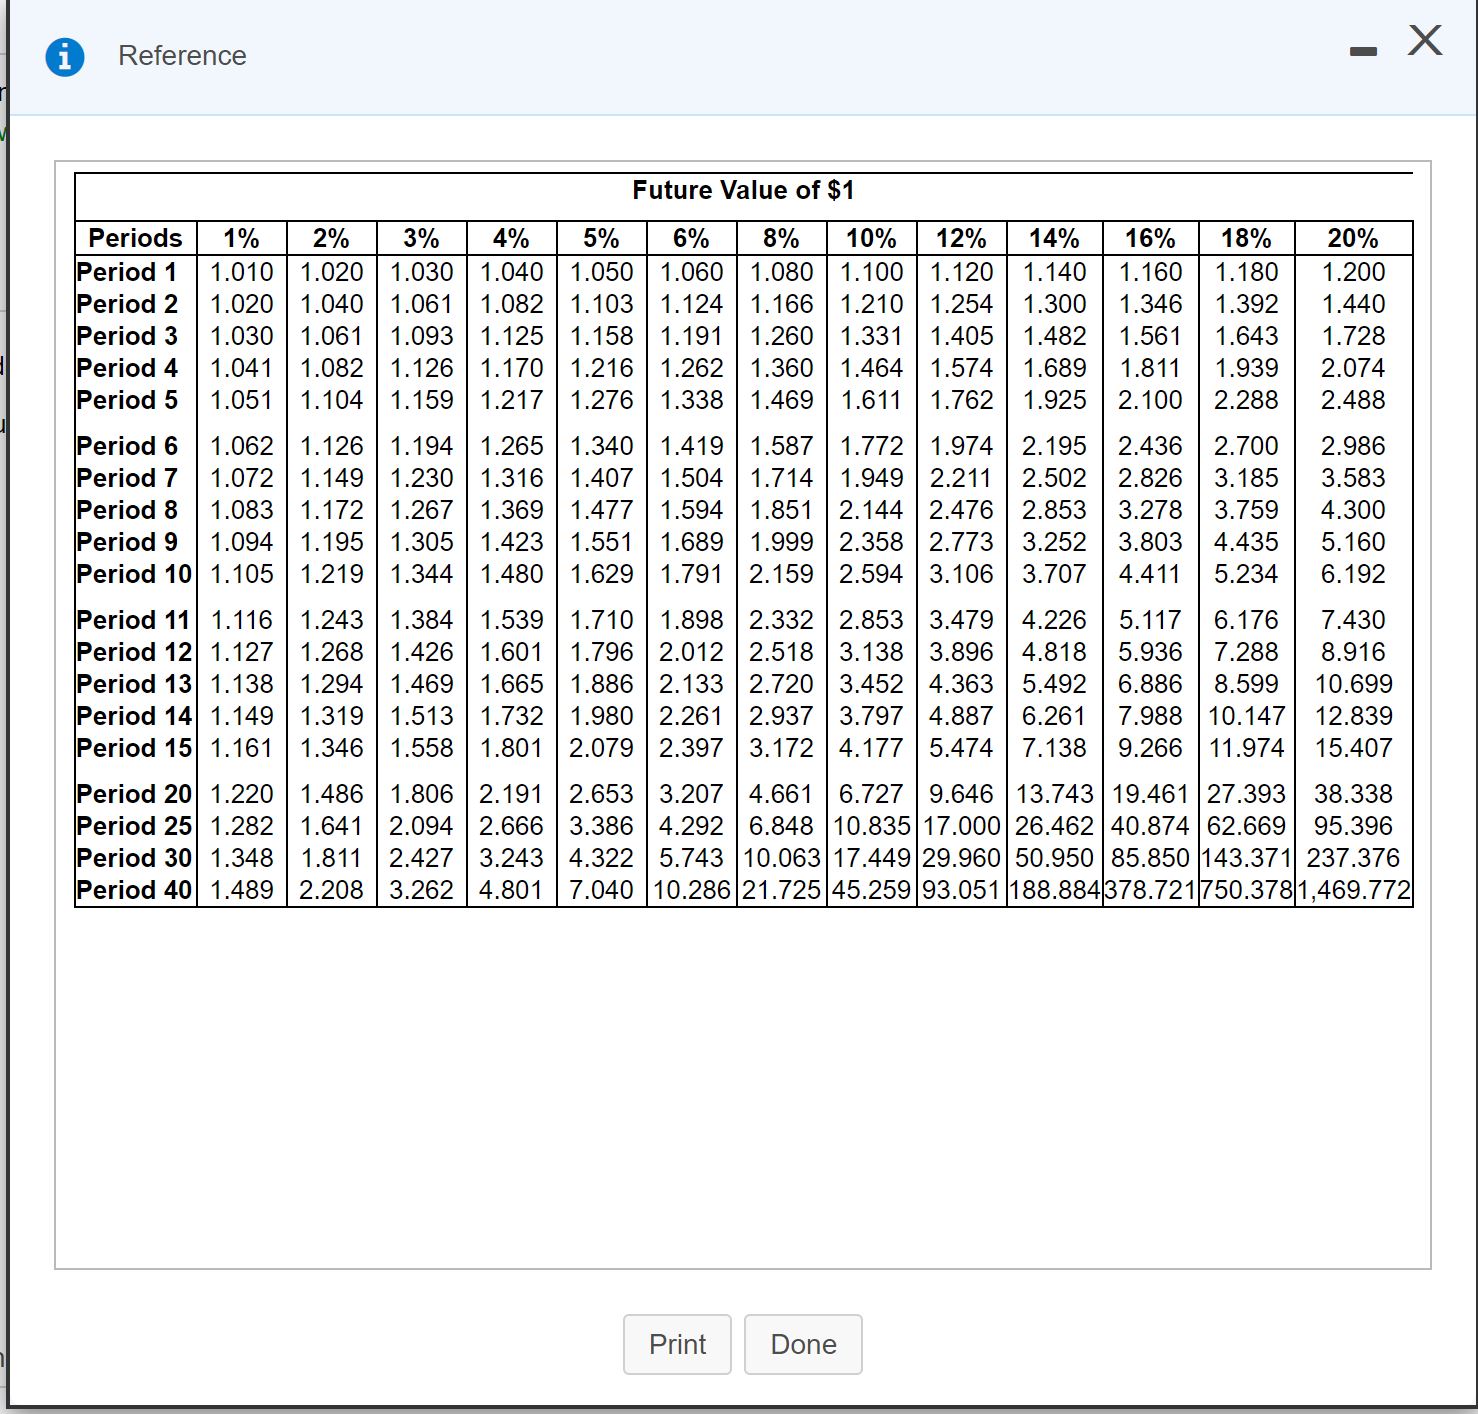Select the 1% column header

tap(241, 238)
